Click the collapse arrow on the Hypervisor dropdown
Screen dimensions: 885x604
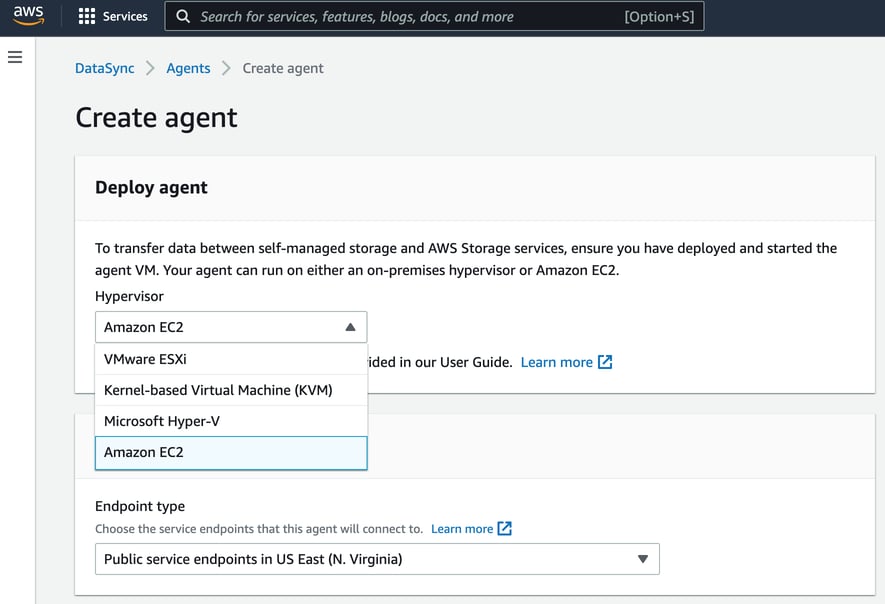tap(349, 326)
